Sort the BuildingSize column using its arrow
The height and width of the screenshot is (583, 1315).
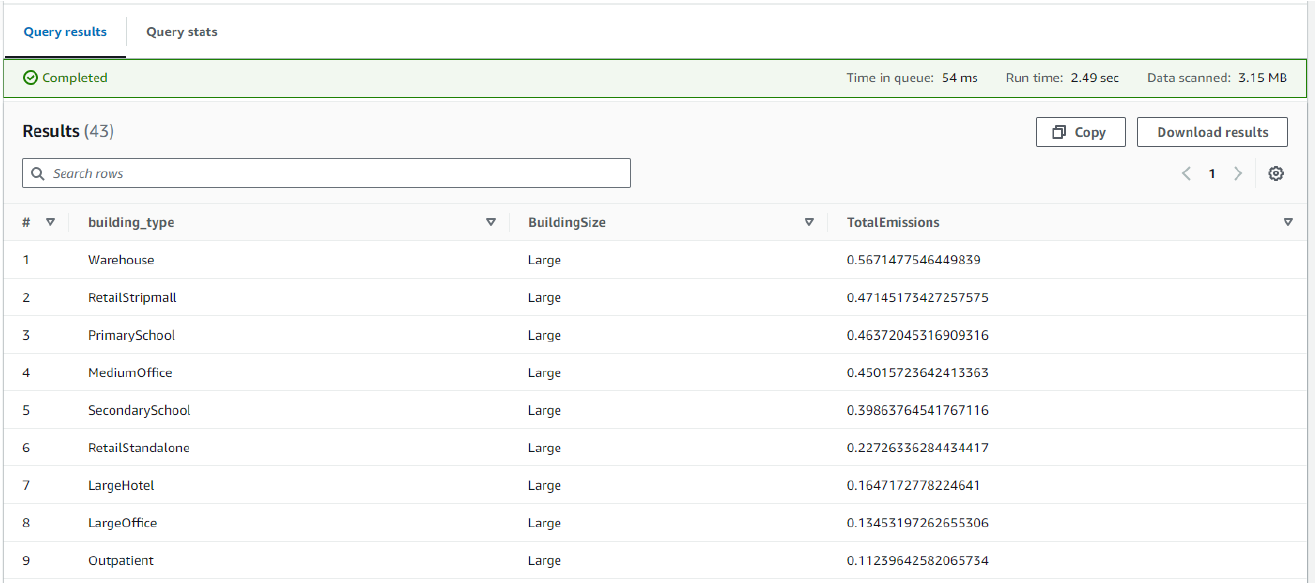click(x=809, y=222)
